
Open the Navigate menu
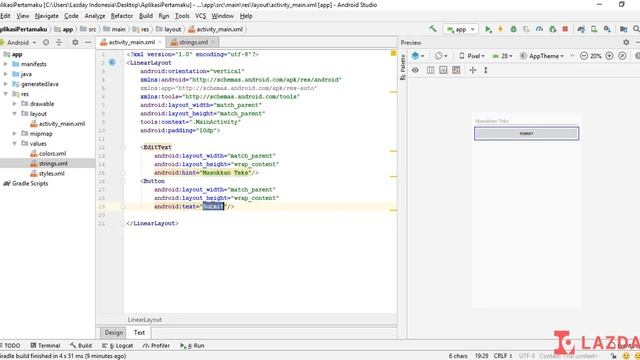point(47,16)
